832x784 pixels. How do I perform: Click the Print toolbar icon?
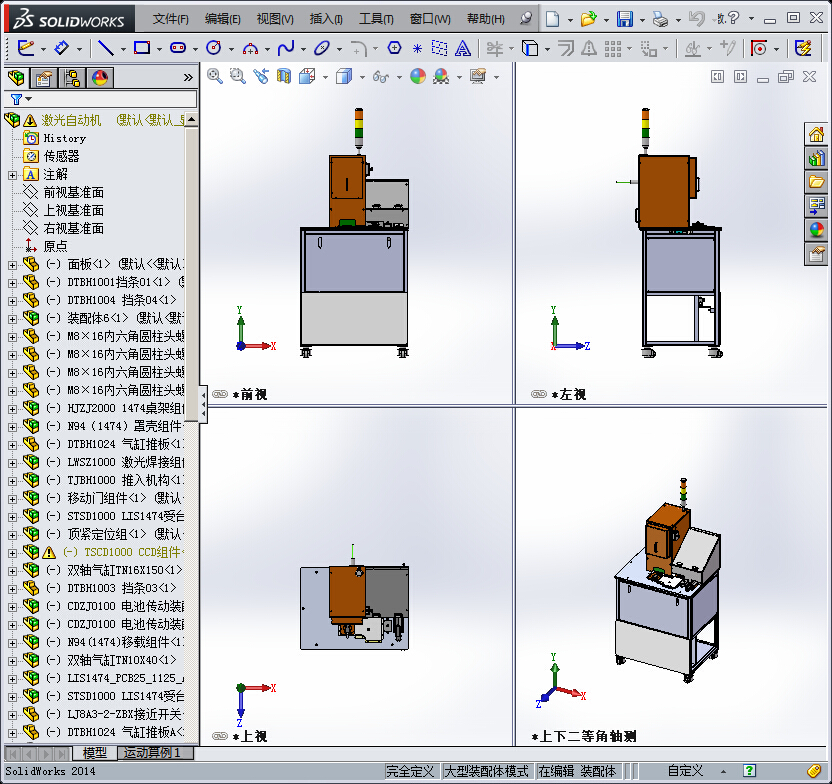(x=661, y=19)
